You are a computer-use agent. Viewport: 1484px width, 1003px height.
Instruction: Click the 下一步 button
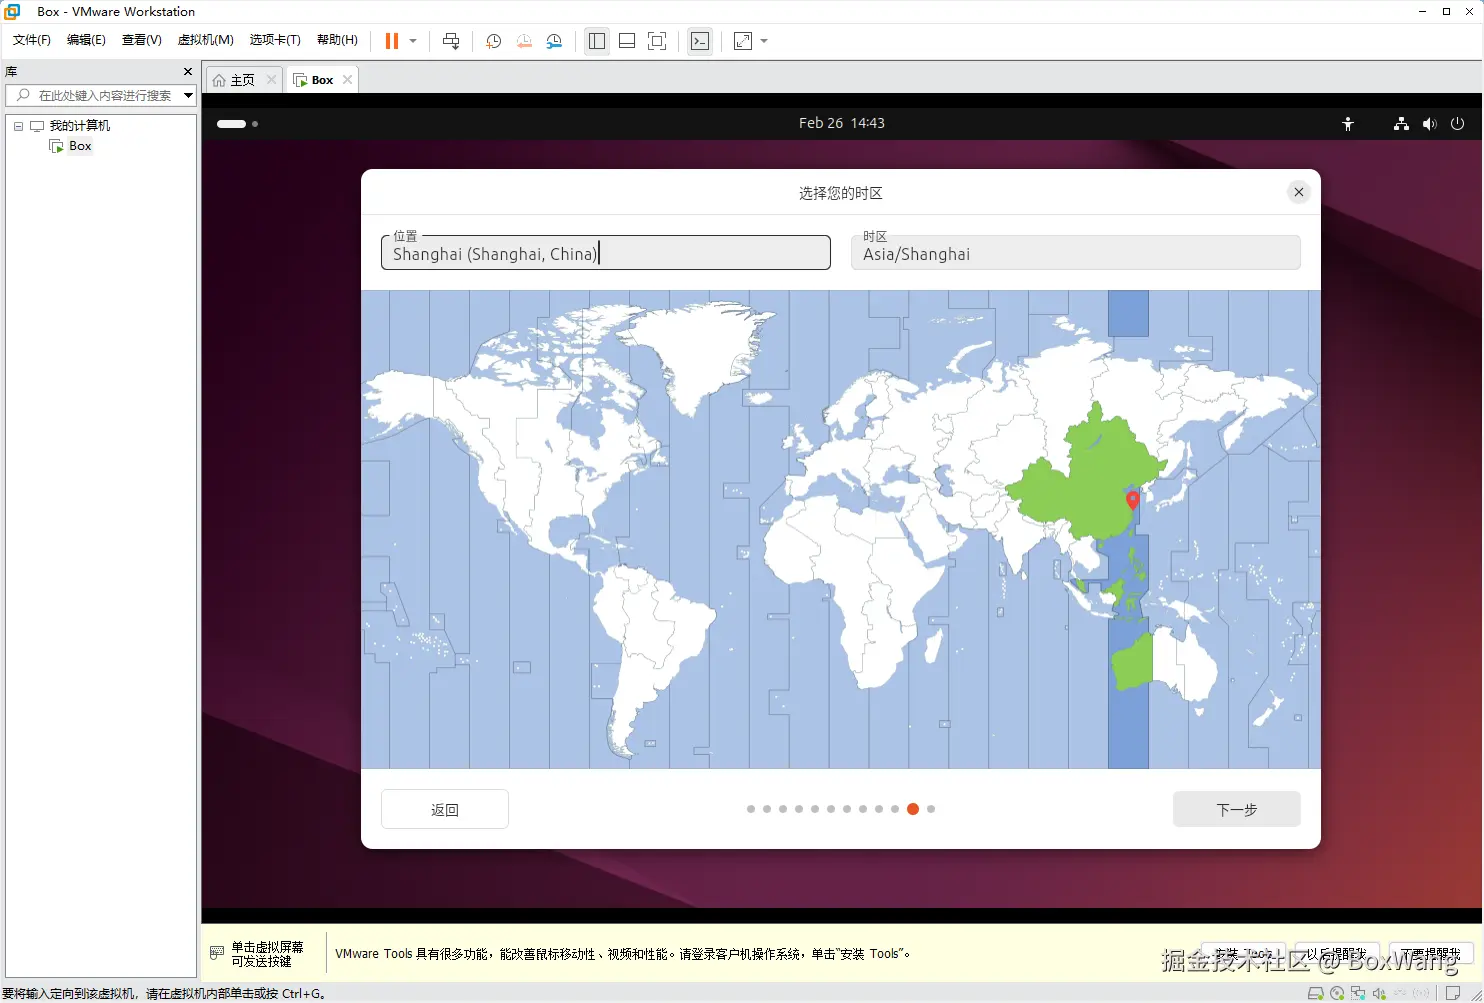1237,809
